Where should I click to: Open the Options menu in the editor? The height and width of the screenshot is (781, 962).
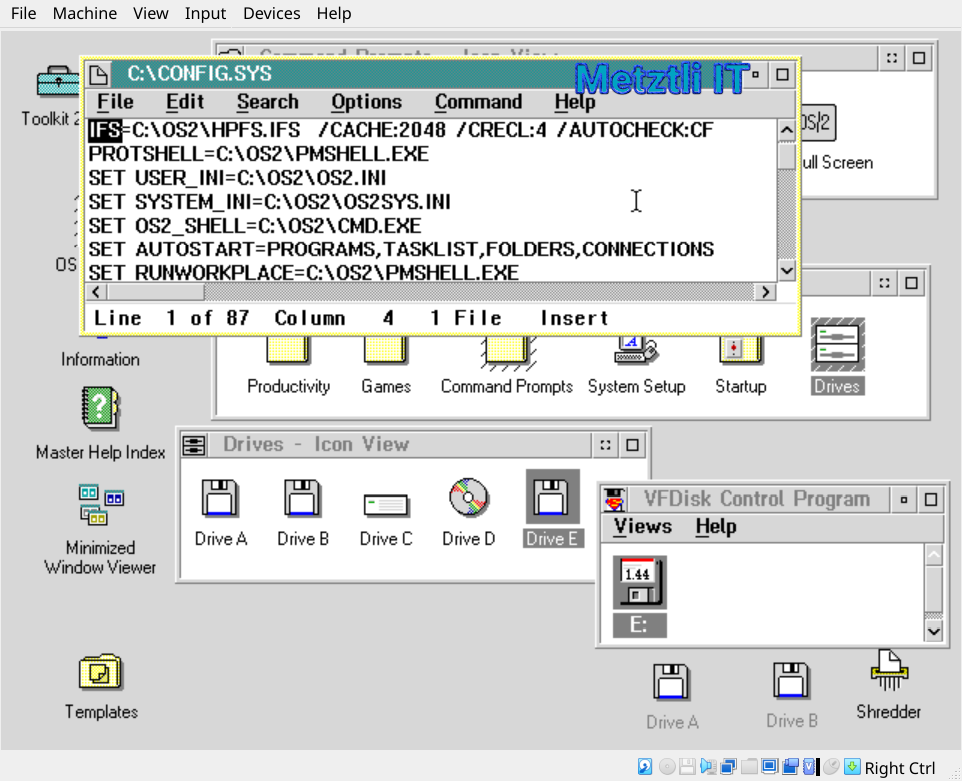point(366,102)
